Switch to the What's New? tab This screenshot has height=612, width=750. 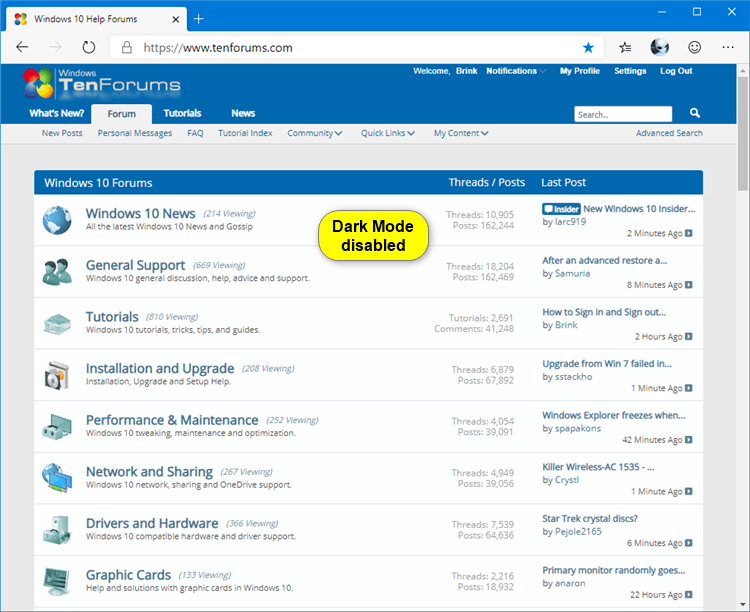click(56, 113)
